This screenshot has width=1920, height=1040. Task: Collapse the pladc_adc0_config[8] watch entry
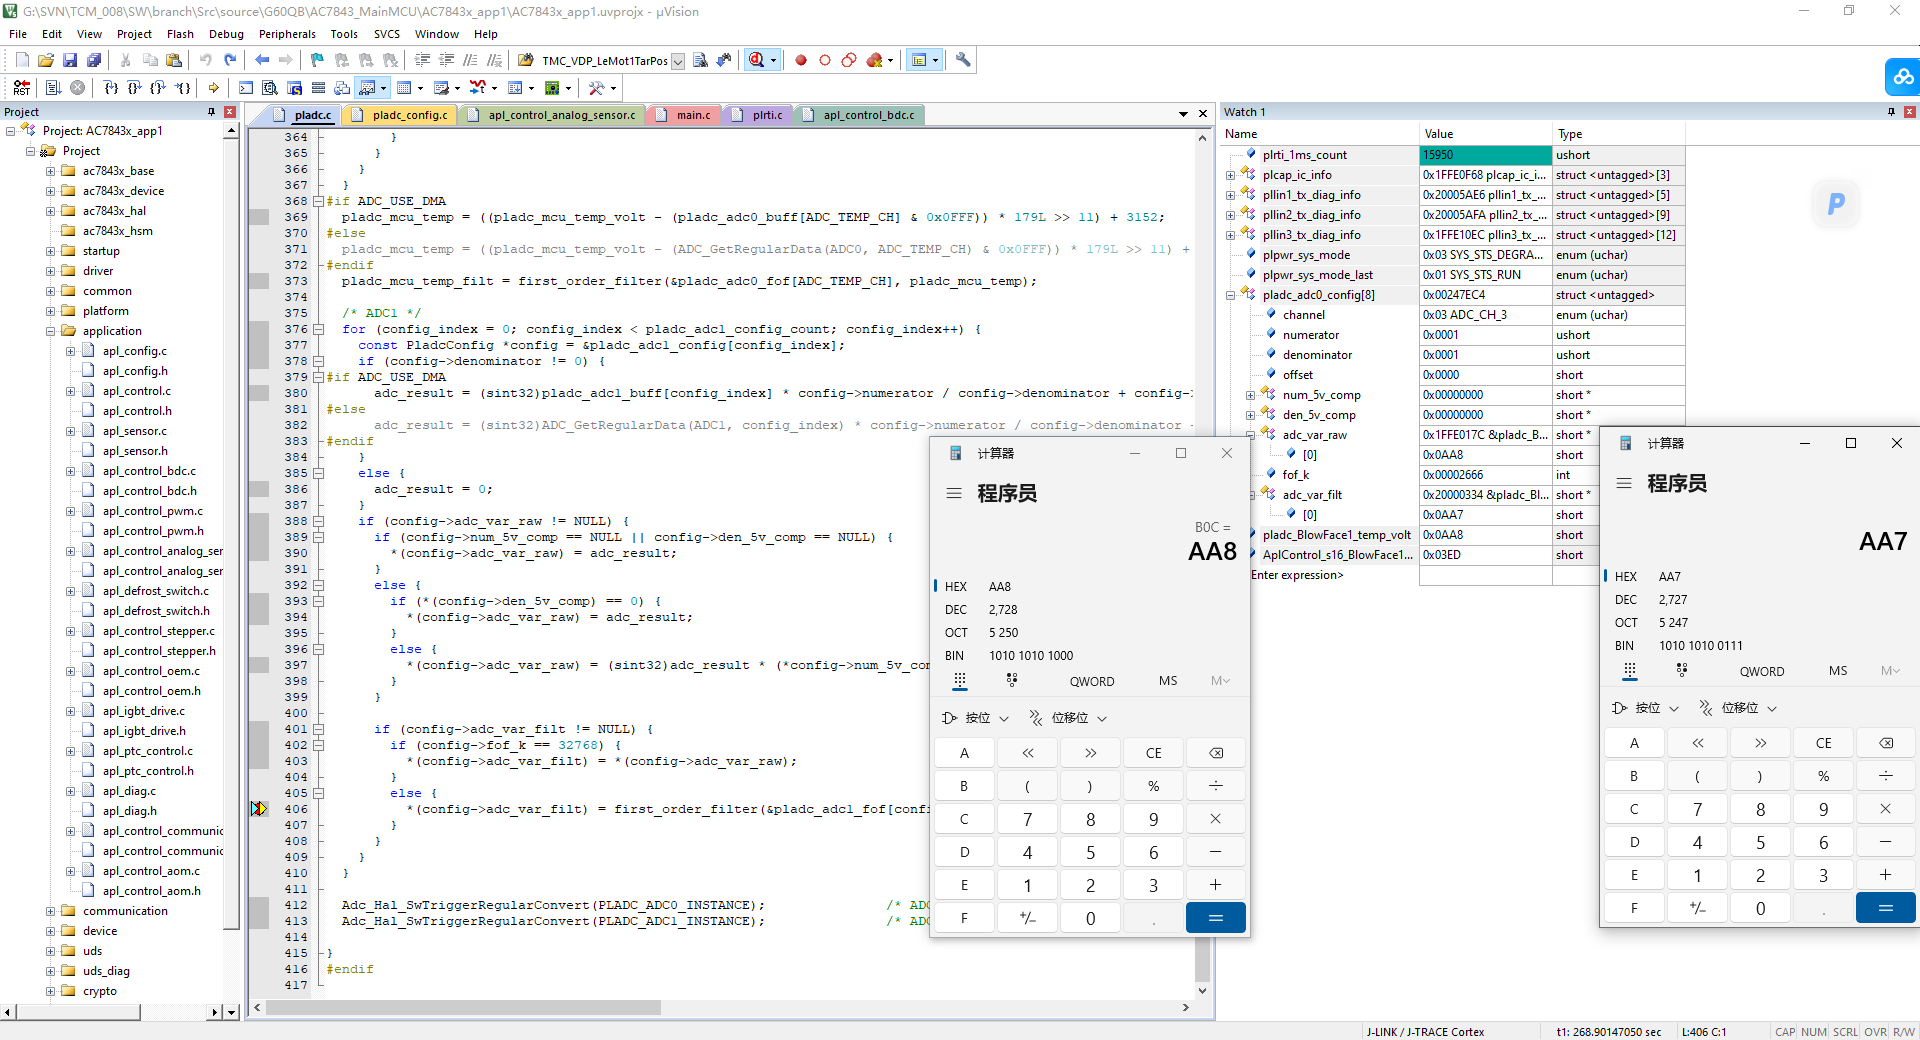[x=1230, y=295]
